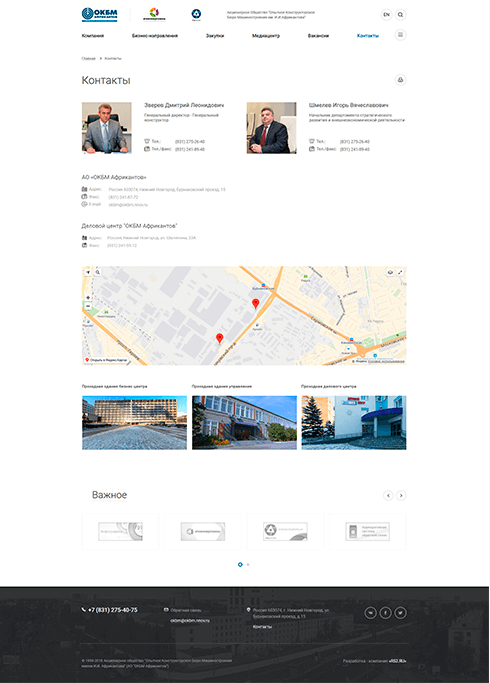Open the footer Контакты link
The width and height of the screenshot is (490, 683).
pyautogui.click(x=262, y=626)
